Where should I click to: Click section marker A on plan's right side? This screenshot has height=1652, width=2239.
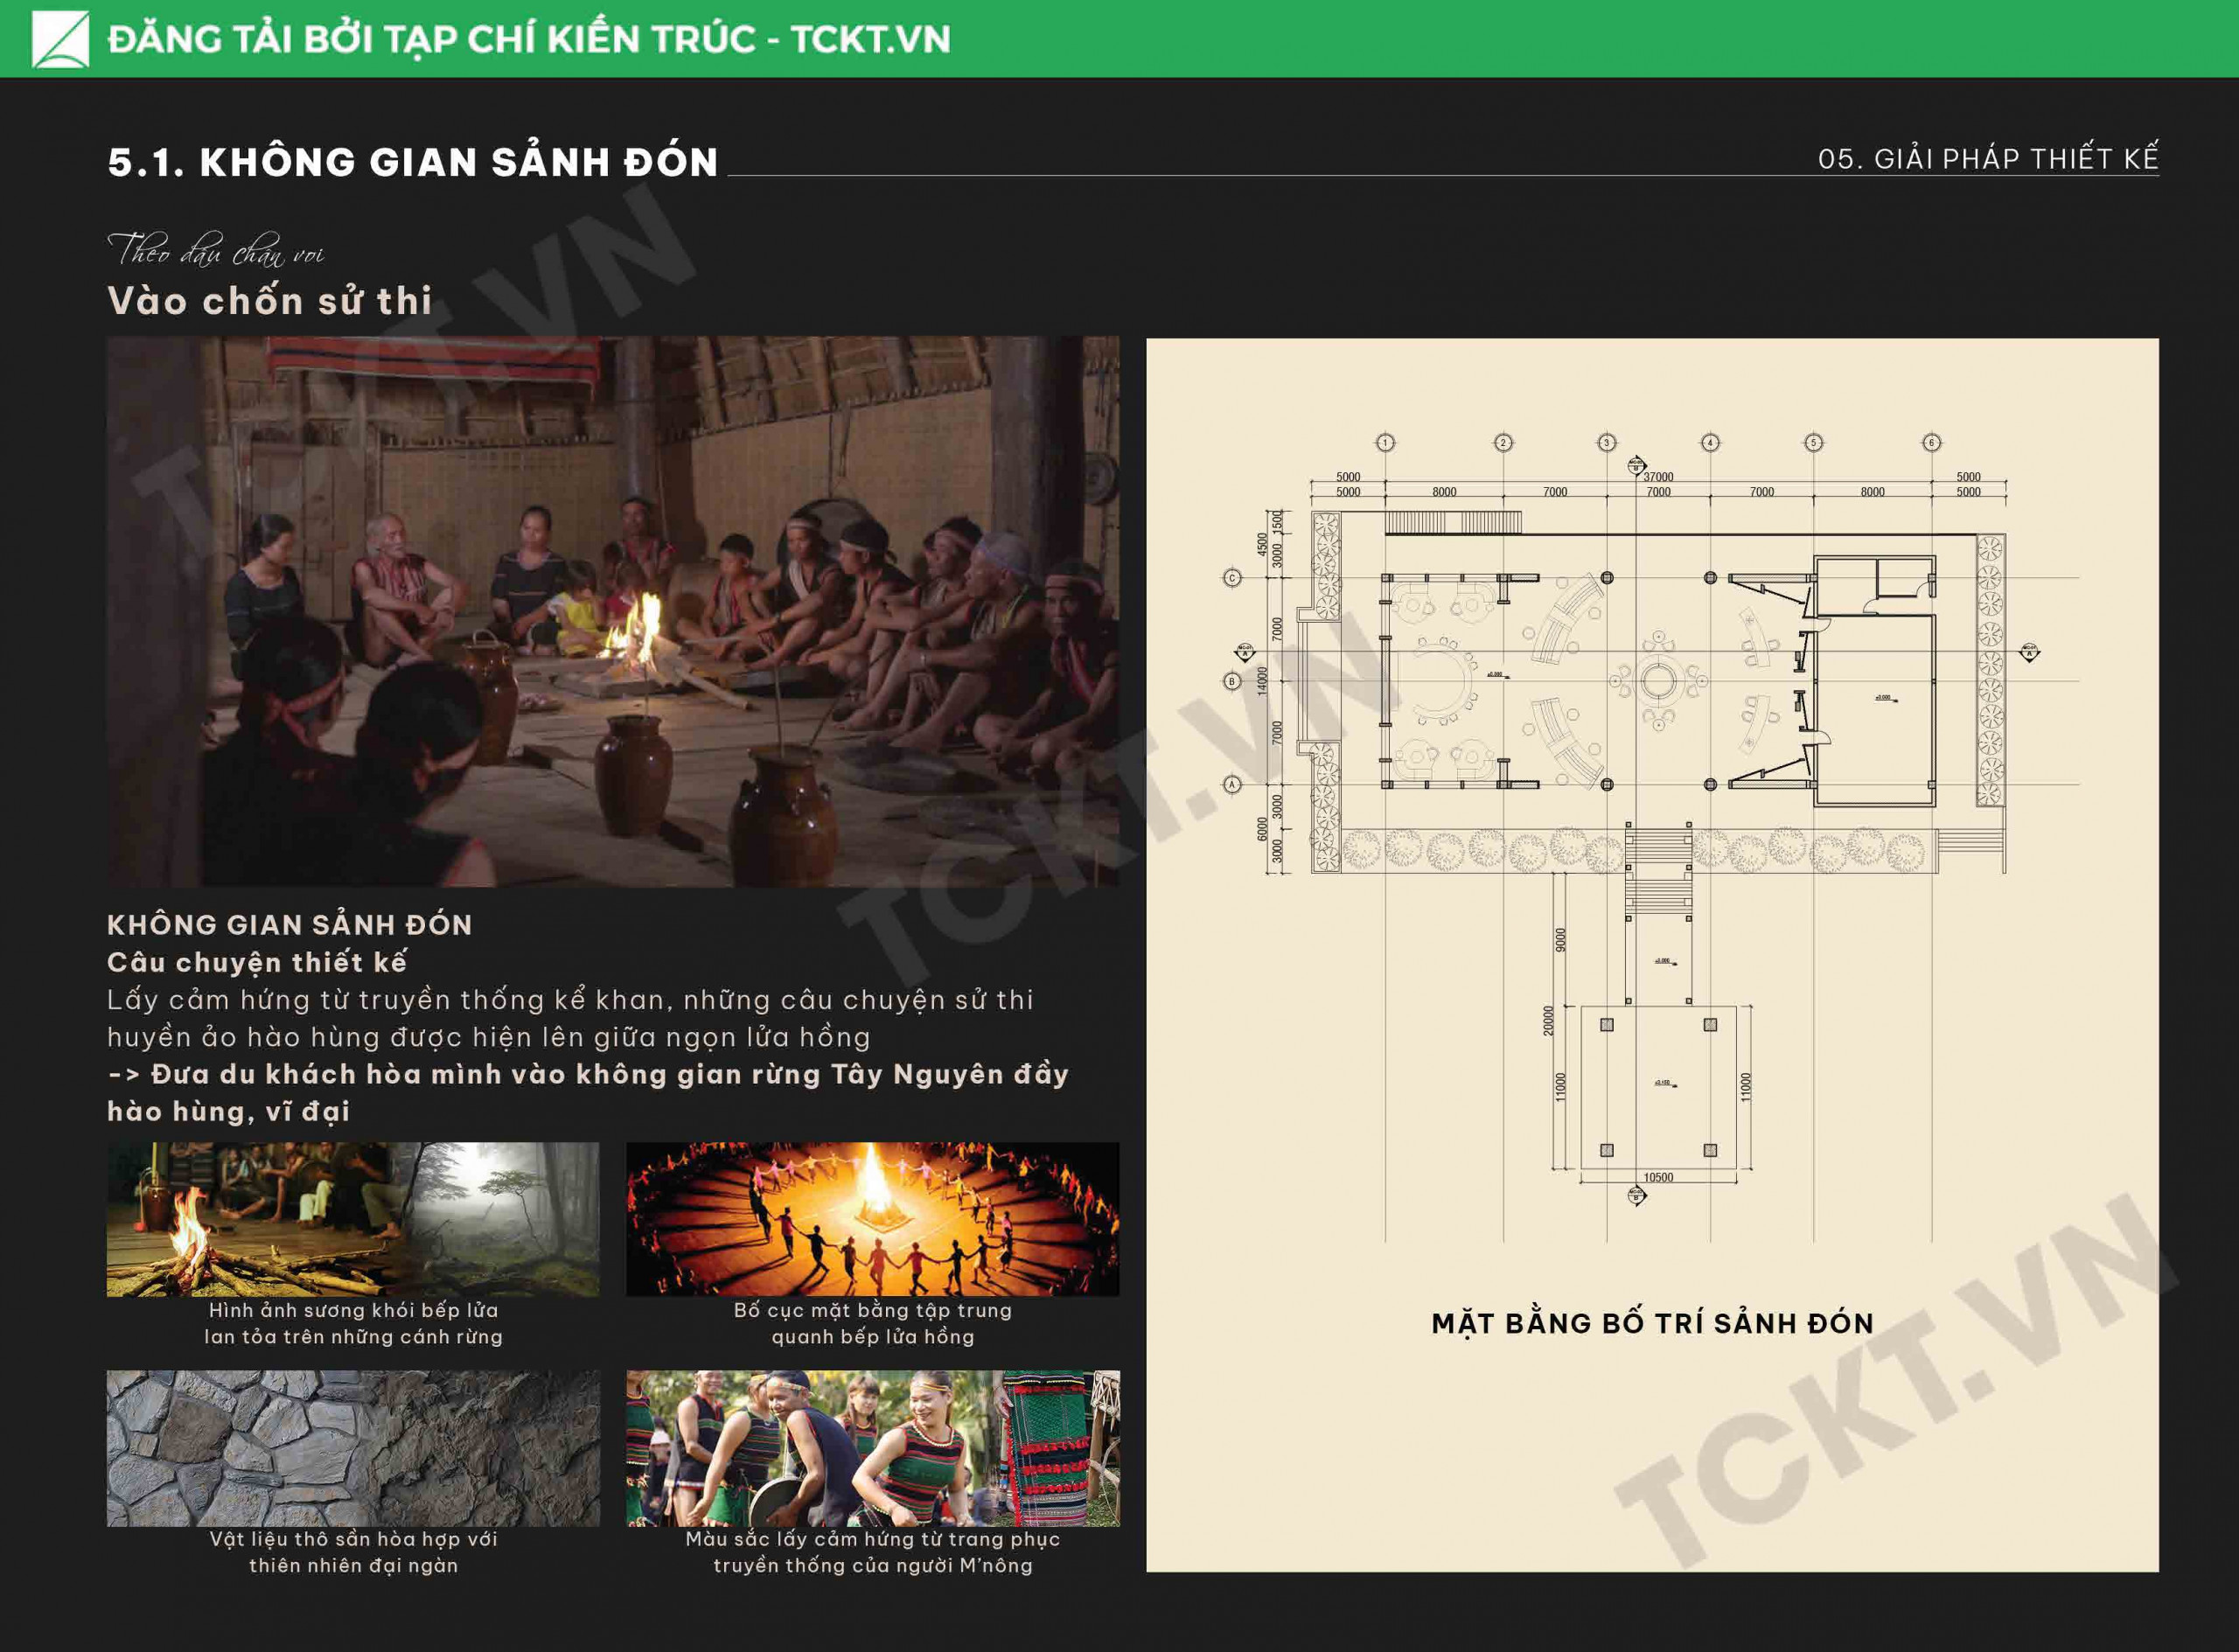[x=2029, y=653]
